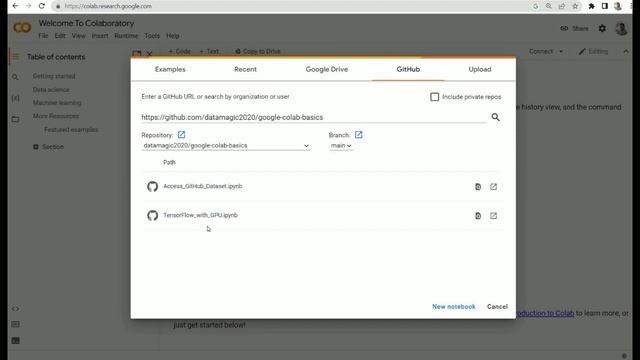
Task: Close the table of contents panel
Action: 149,53
